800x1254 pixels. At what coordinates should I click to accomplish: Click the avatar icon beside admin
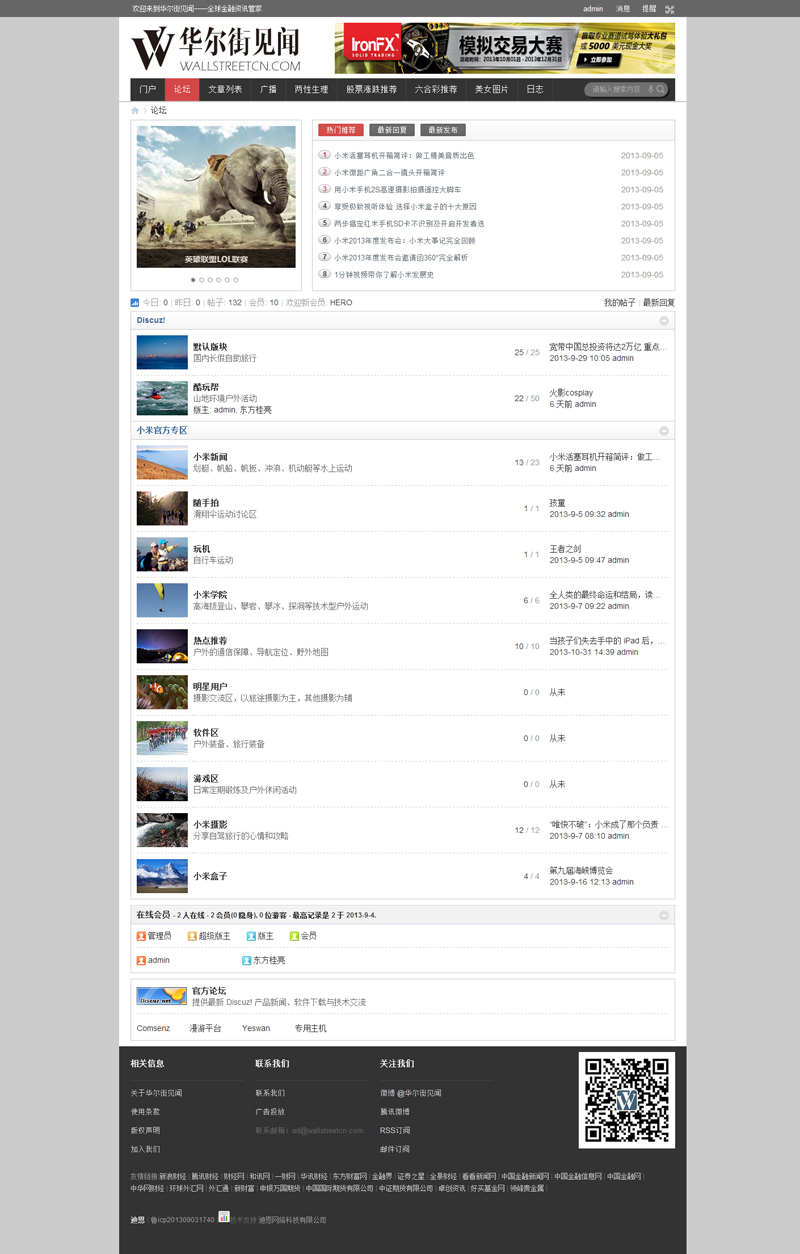point(141,960)
